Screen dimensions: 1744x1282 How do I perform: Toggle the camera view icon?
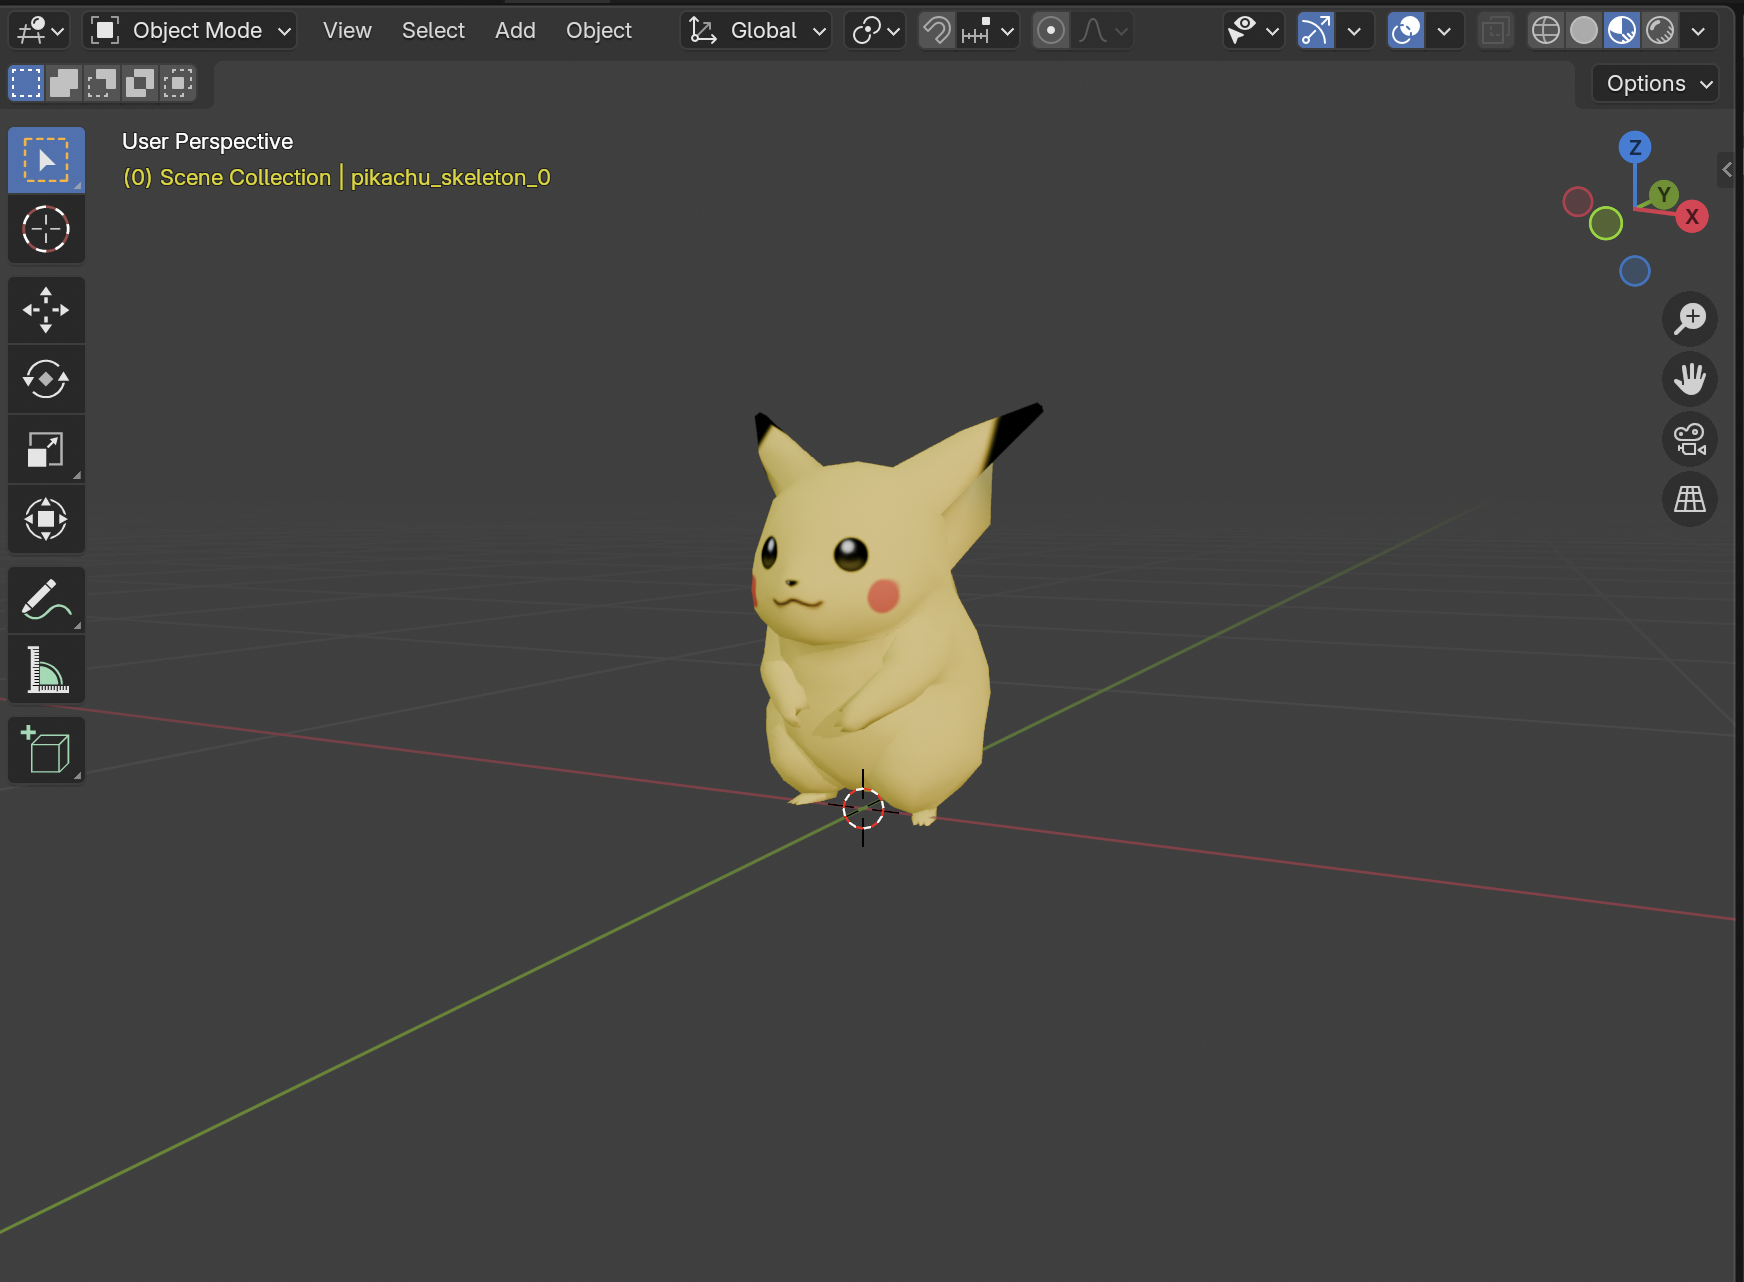(1690, 439)
